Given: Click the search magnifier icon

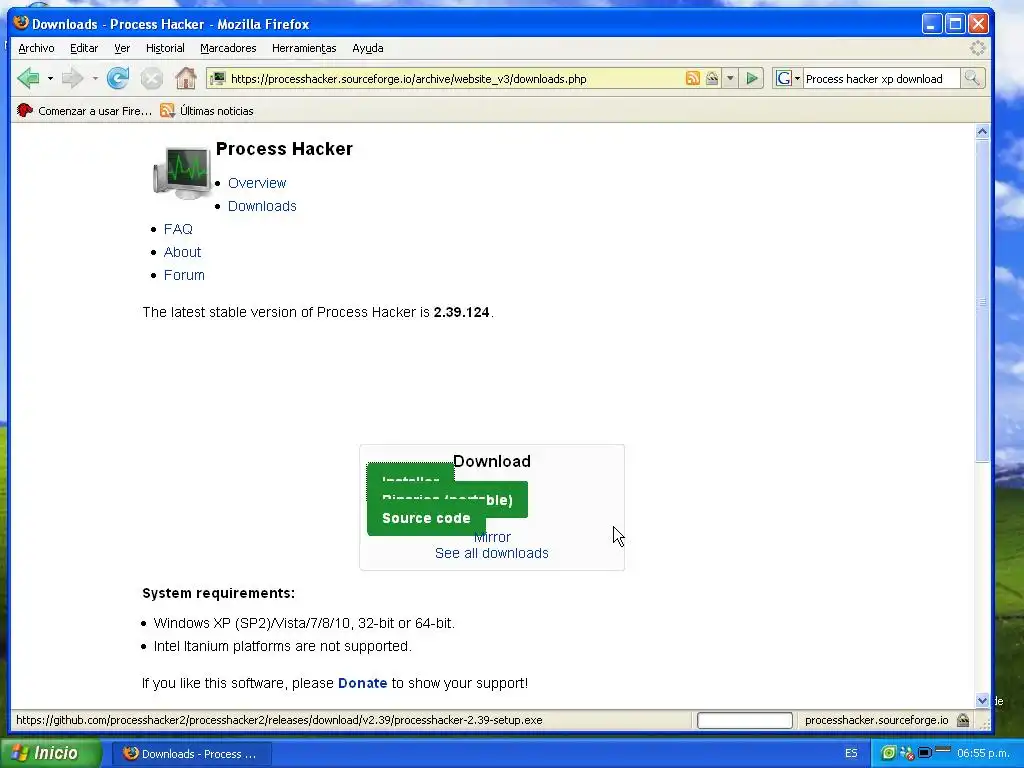Looking at the screenshot, I should (x=972, y=78).
